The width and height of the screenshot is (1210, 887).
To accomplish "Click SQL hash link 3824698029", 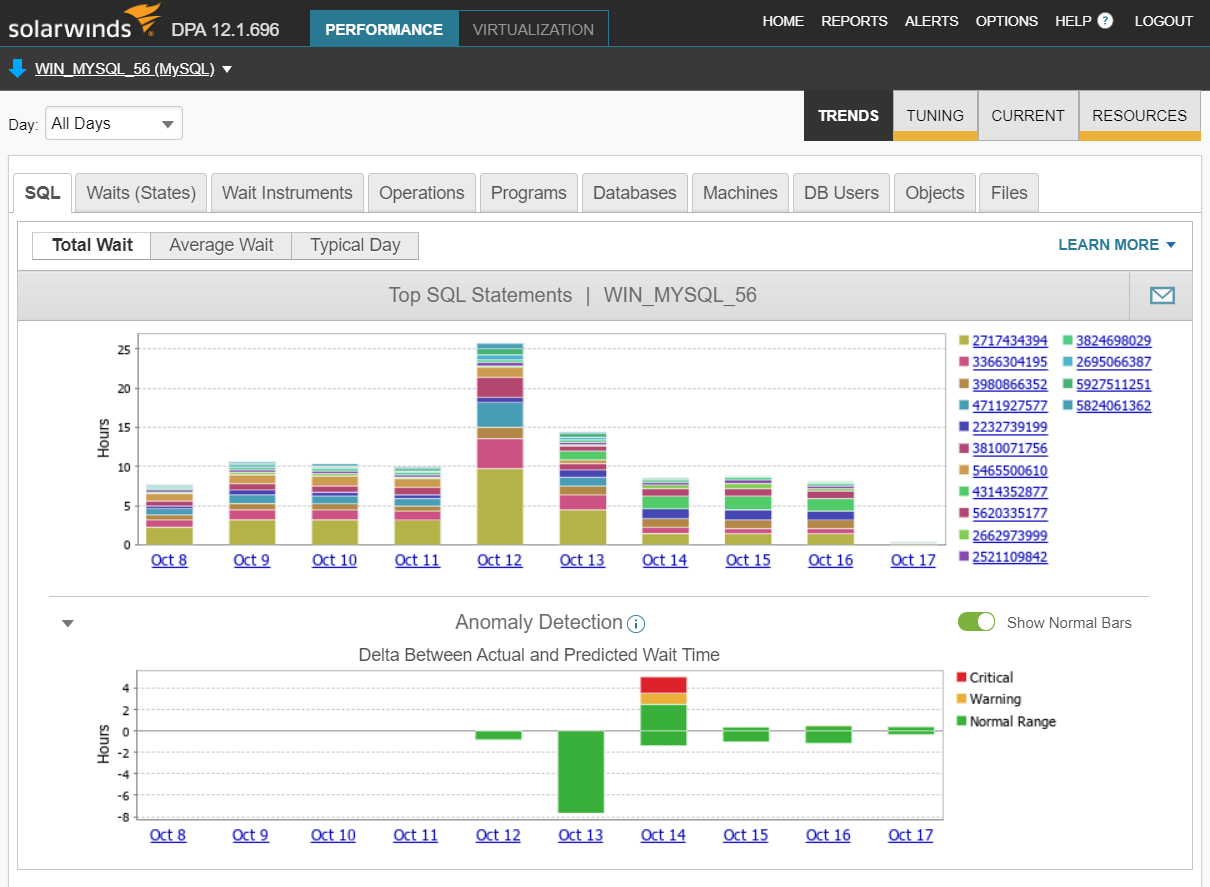I will coord(1114,341).
